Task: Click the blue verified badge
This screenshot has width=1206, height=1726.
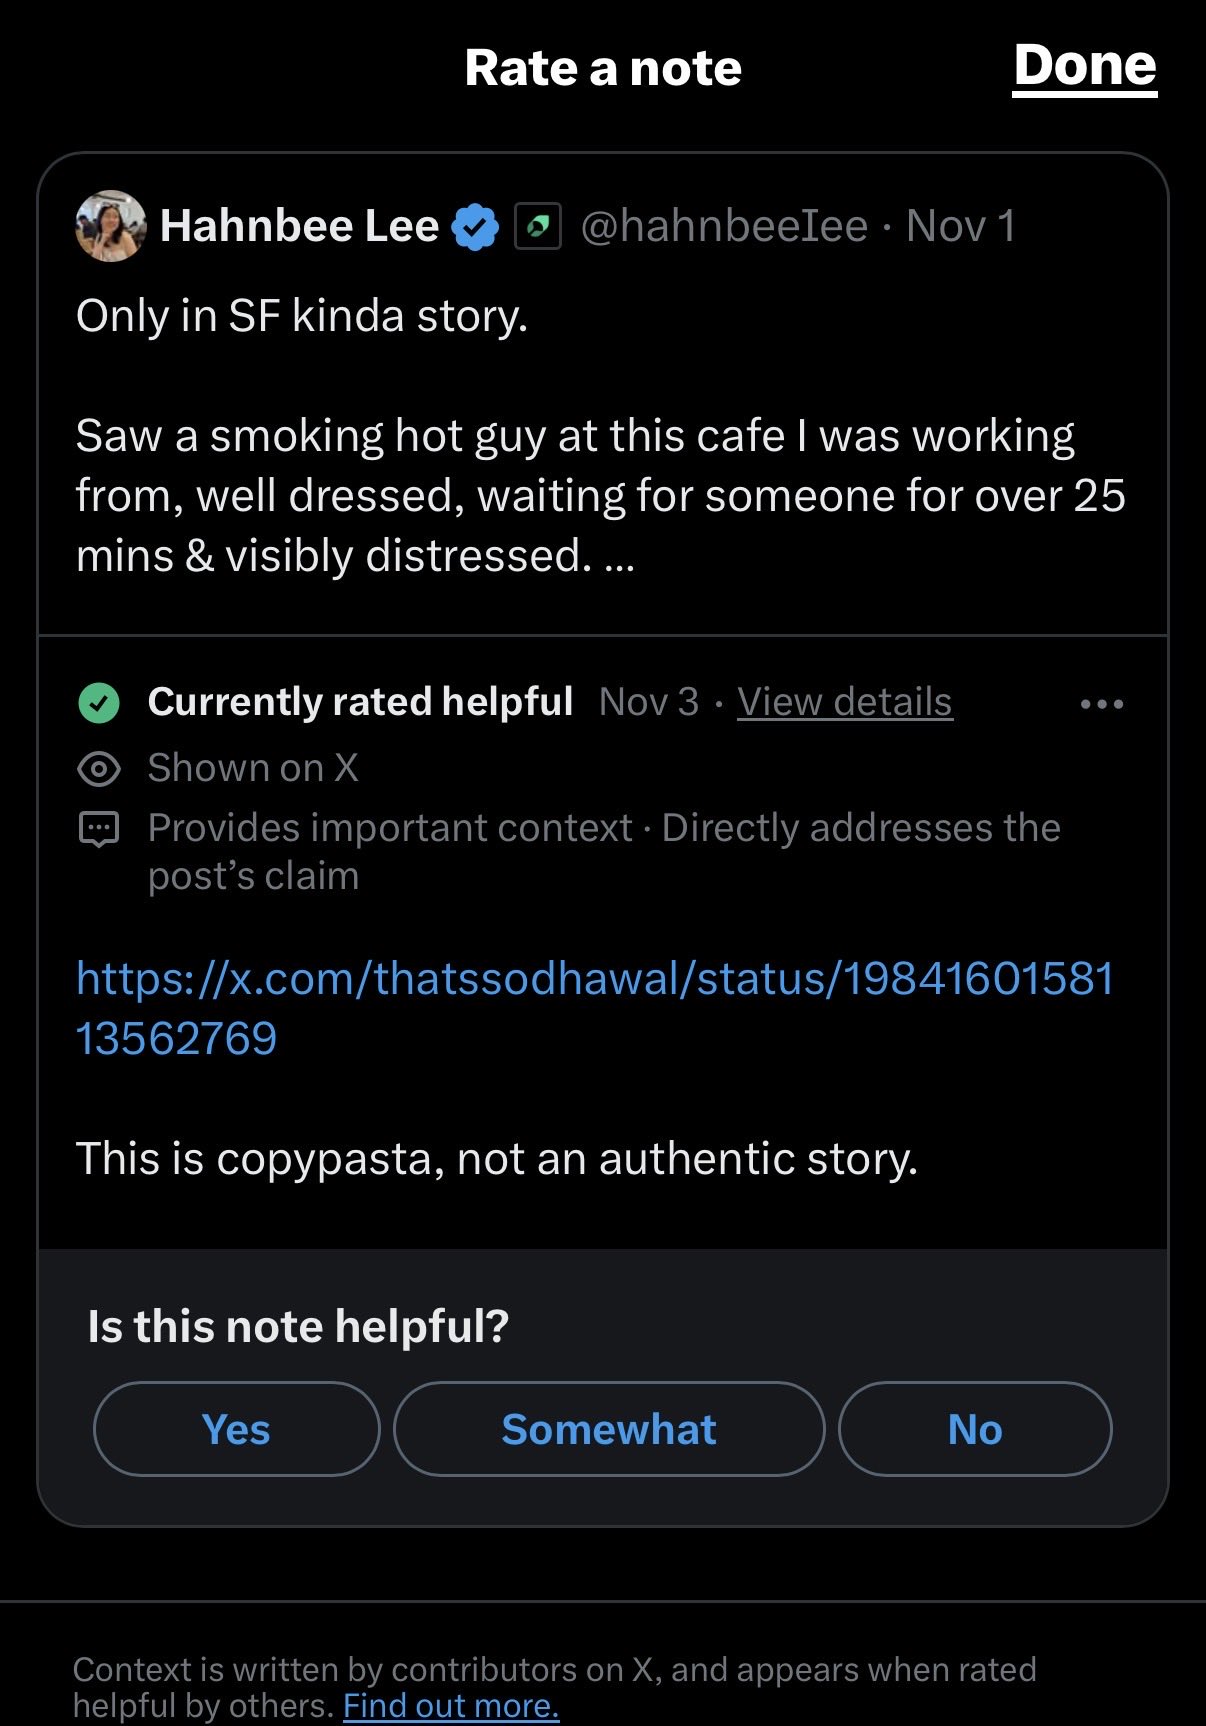Action: 475,226
